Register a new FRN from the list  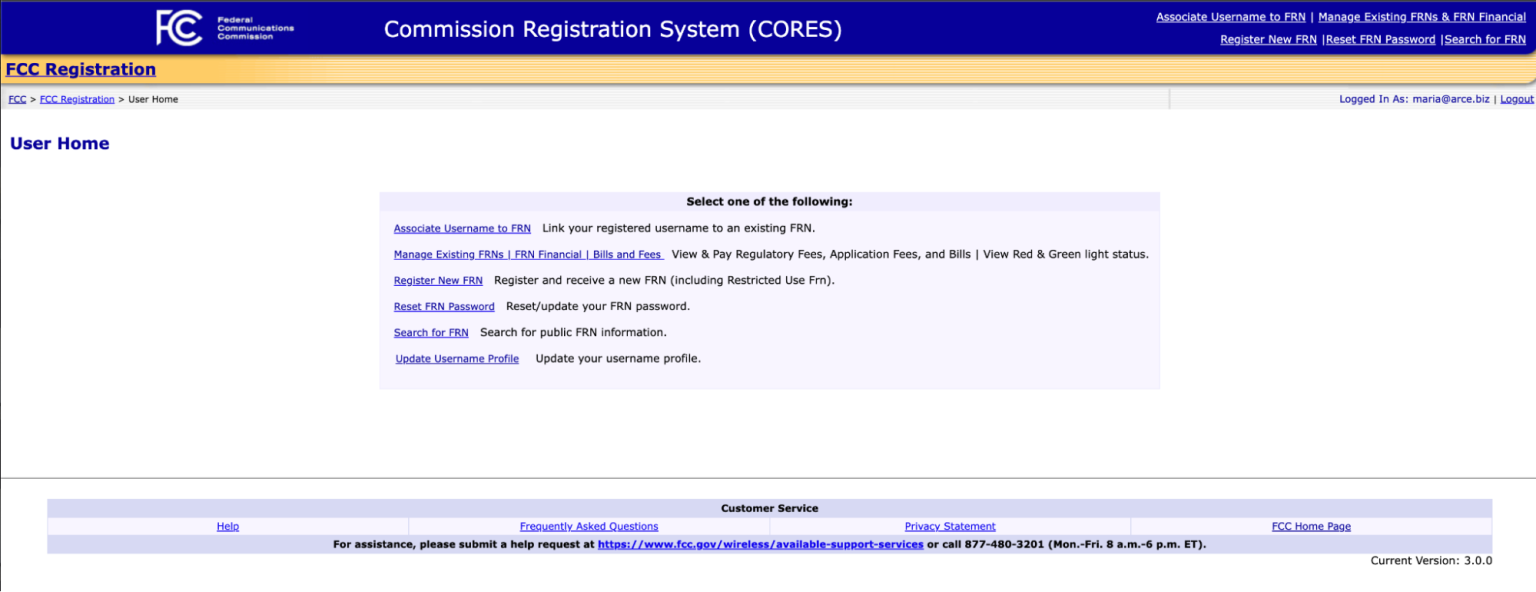pos(438,280)
